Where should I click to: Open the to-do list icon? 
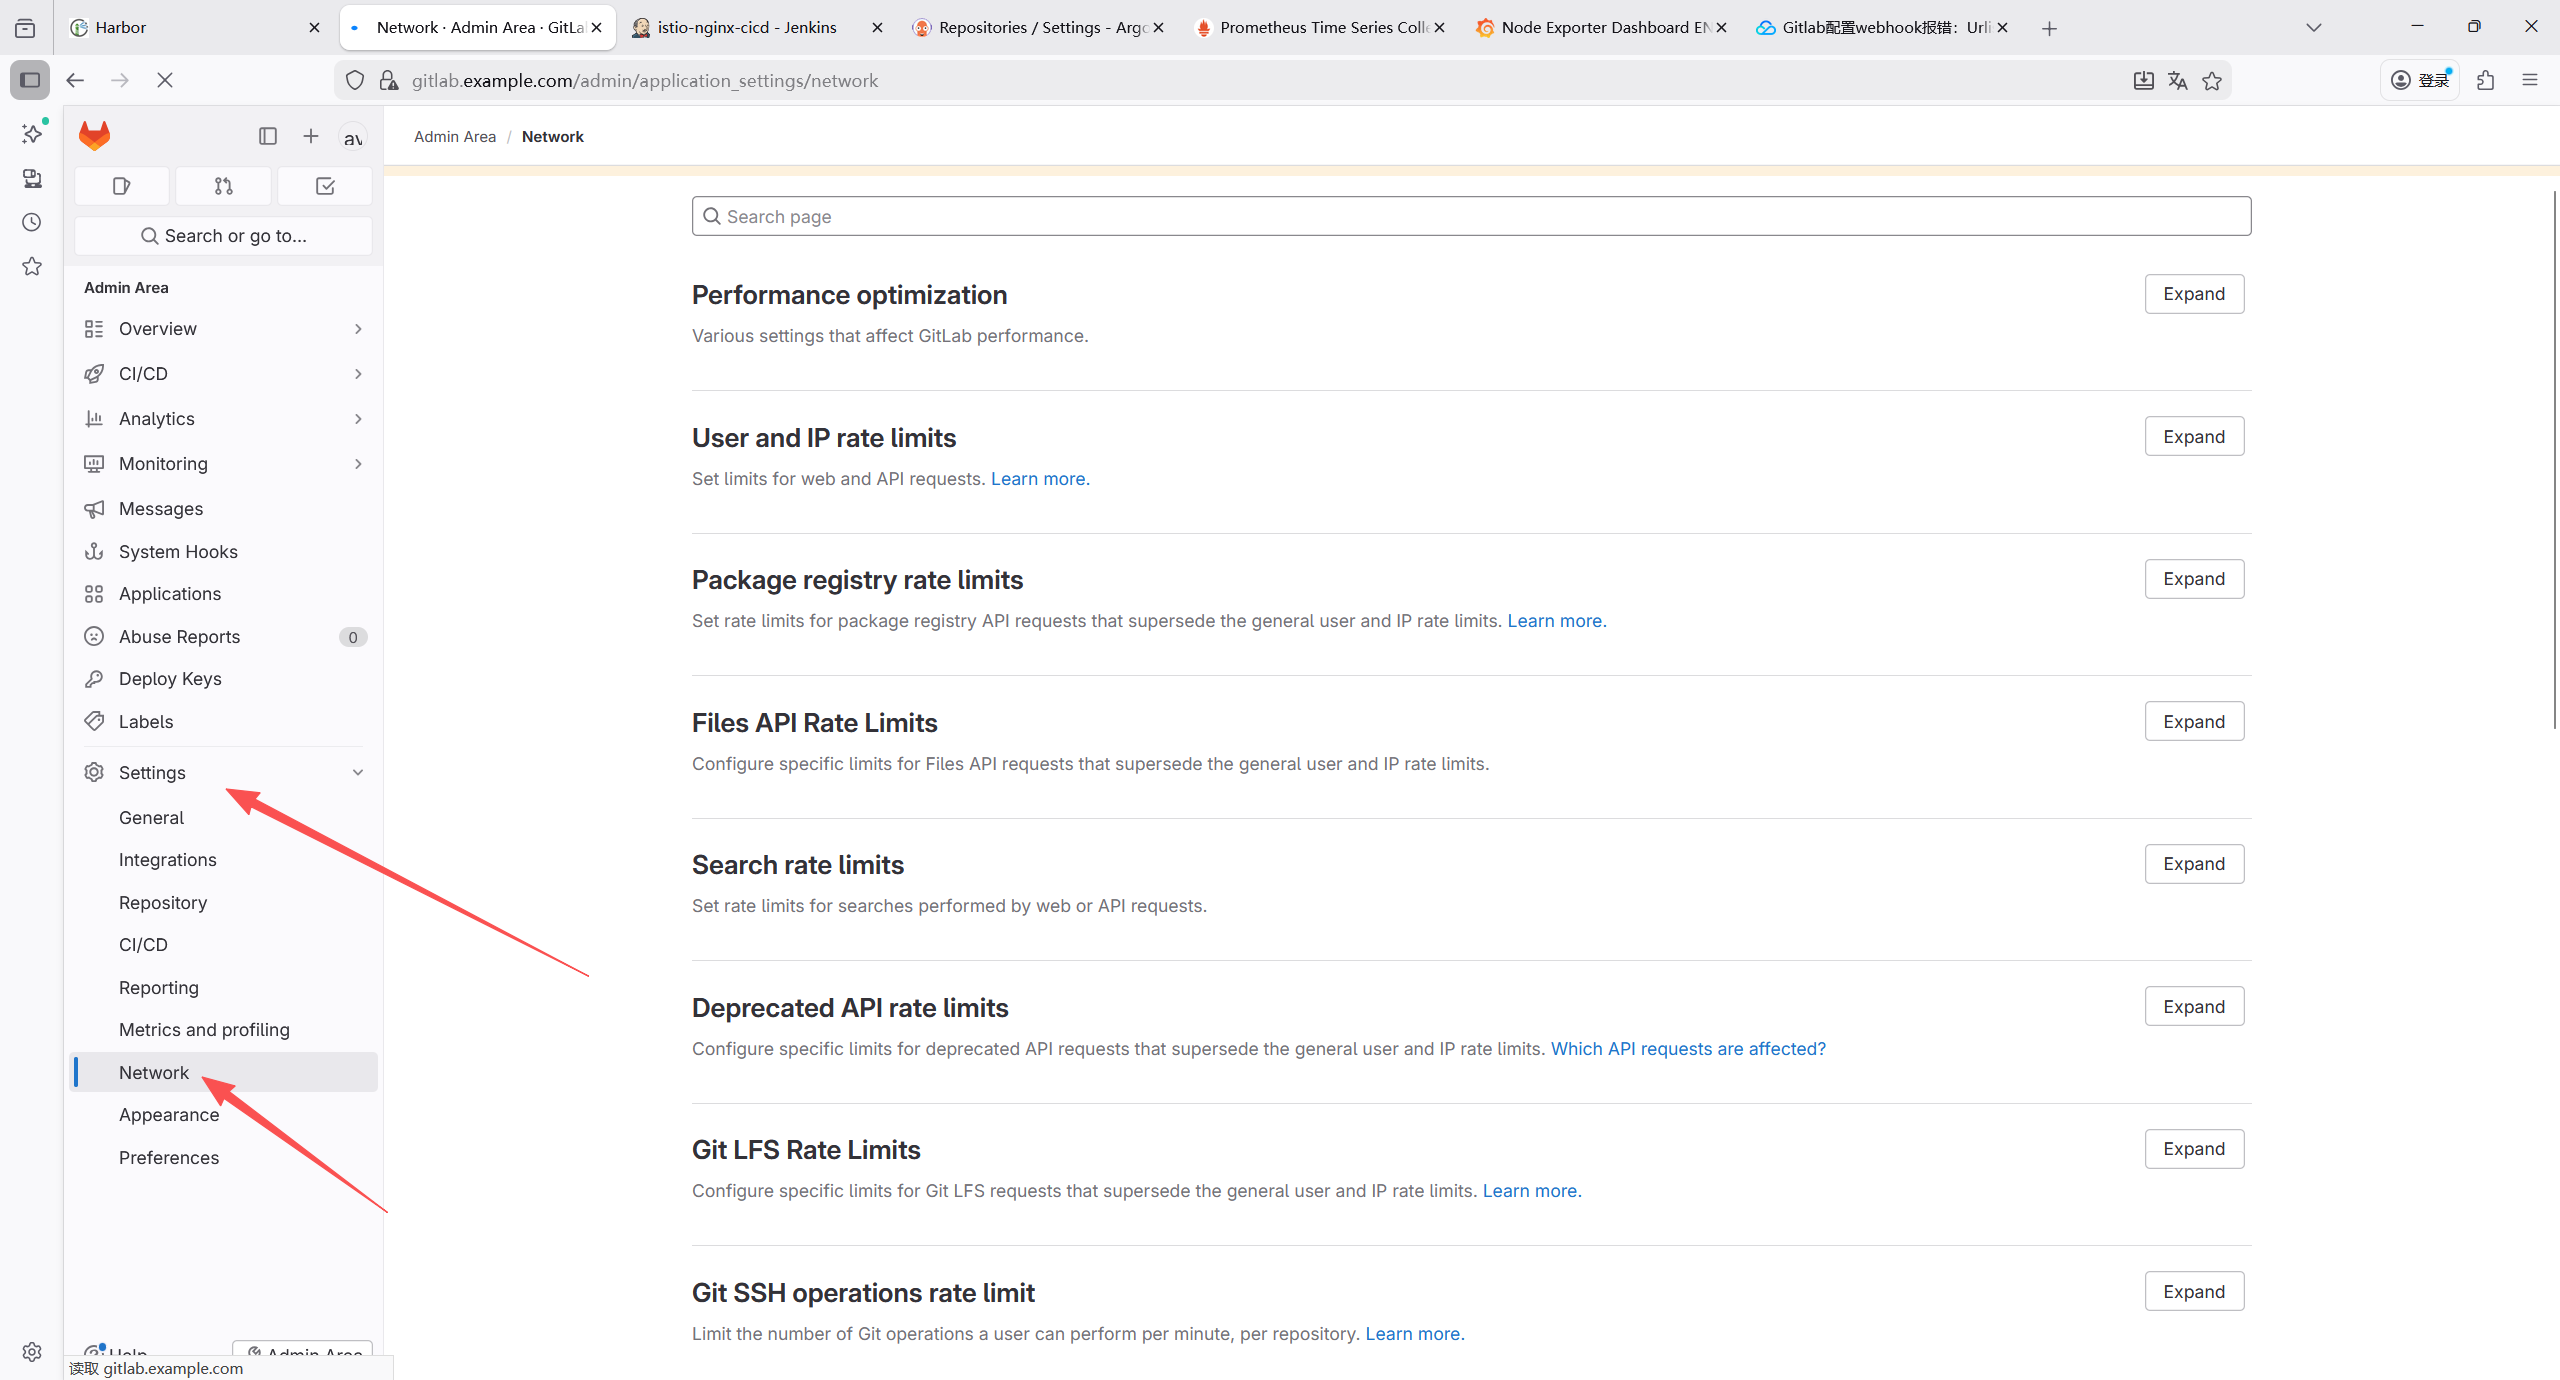(x=325, y=186)
